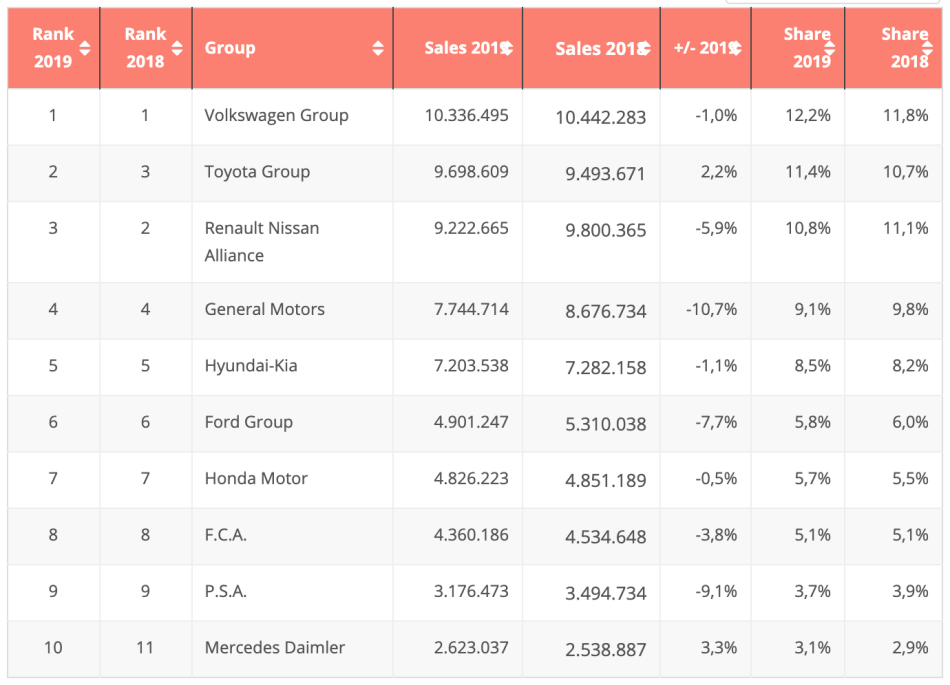The height and width of the screenshot is (685, 950).
Task: Sort by Sales 2019 using header arrows
Action: point(508,48)
